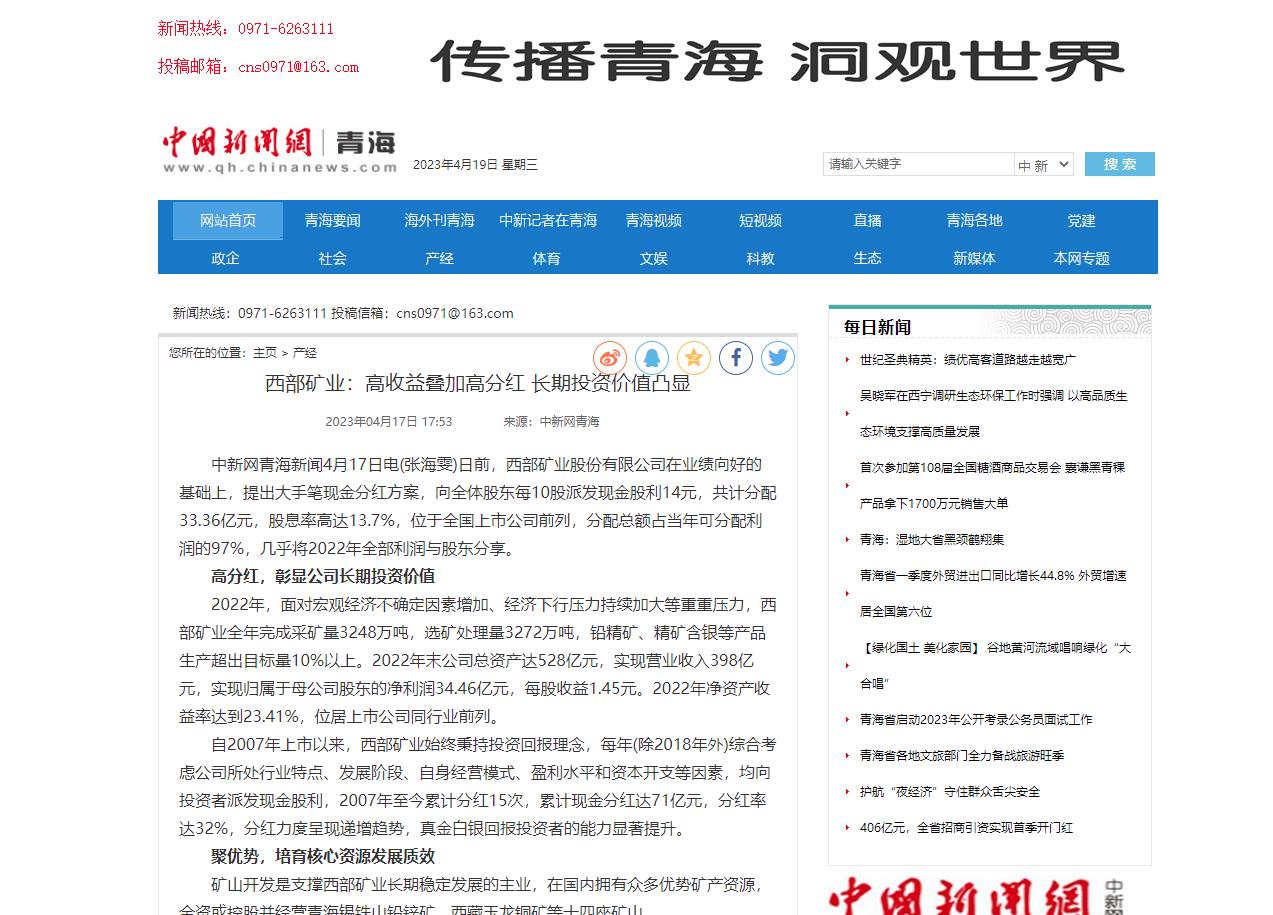Click the 中国新闻网 青海 header logo

(280, 151)
